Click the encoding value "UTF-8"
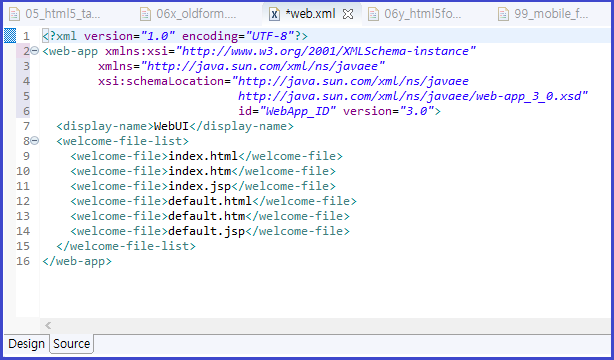 269,36
